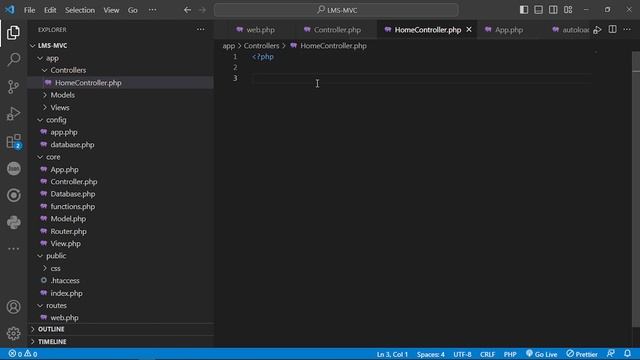
Task: Click the Run file icon in editor toolbar
Action: 597,30
